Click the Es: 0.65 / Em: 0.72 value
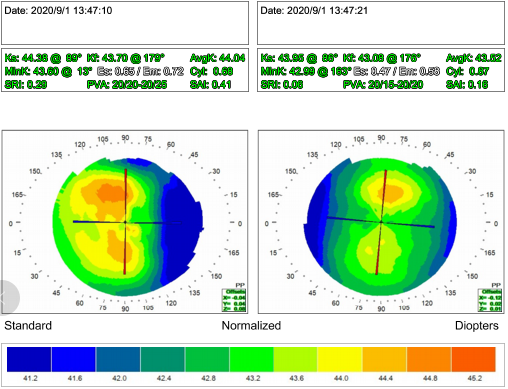Viewport: 508px width, 389px height. [140, 71]
